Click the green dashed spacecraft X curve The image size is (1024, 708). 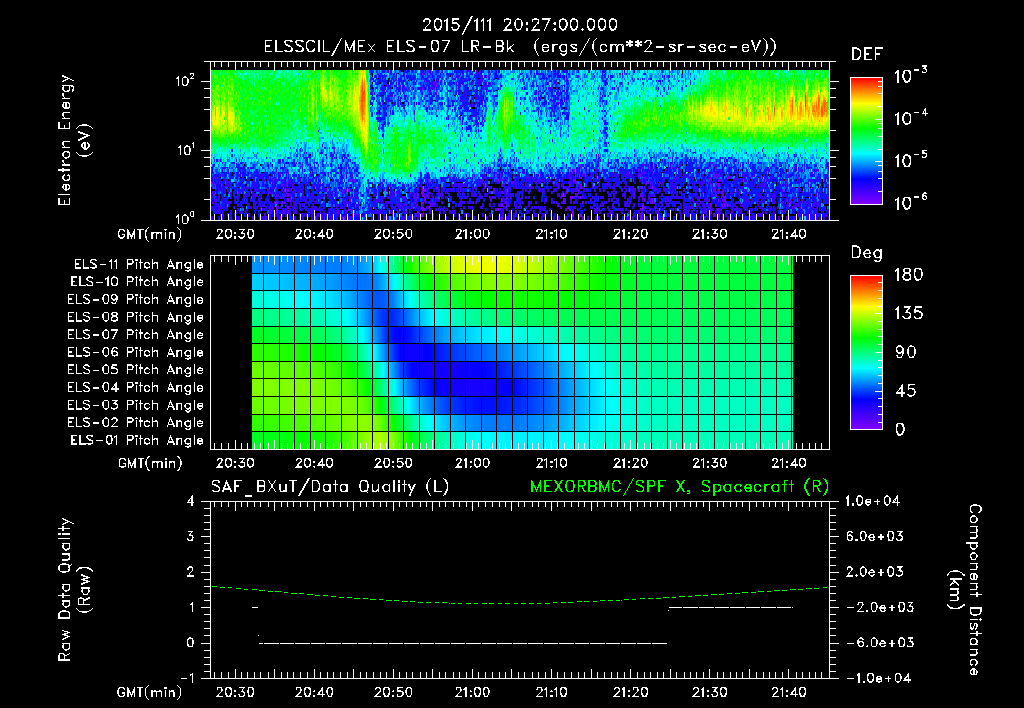[519, 597]
